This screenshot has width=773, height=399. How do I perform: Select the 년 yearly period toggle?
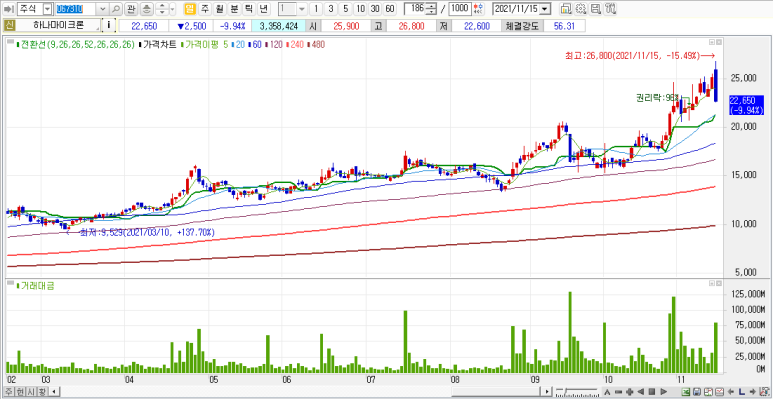point(264,9)
